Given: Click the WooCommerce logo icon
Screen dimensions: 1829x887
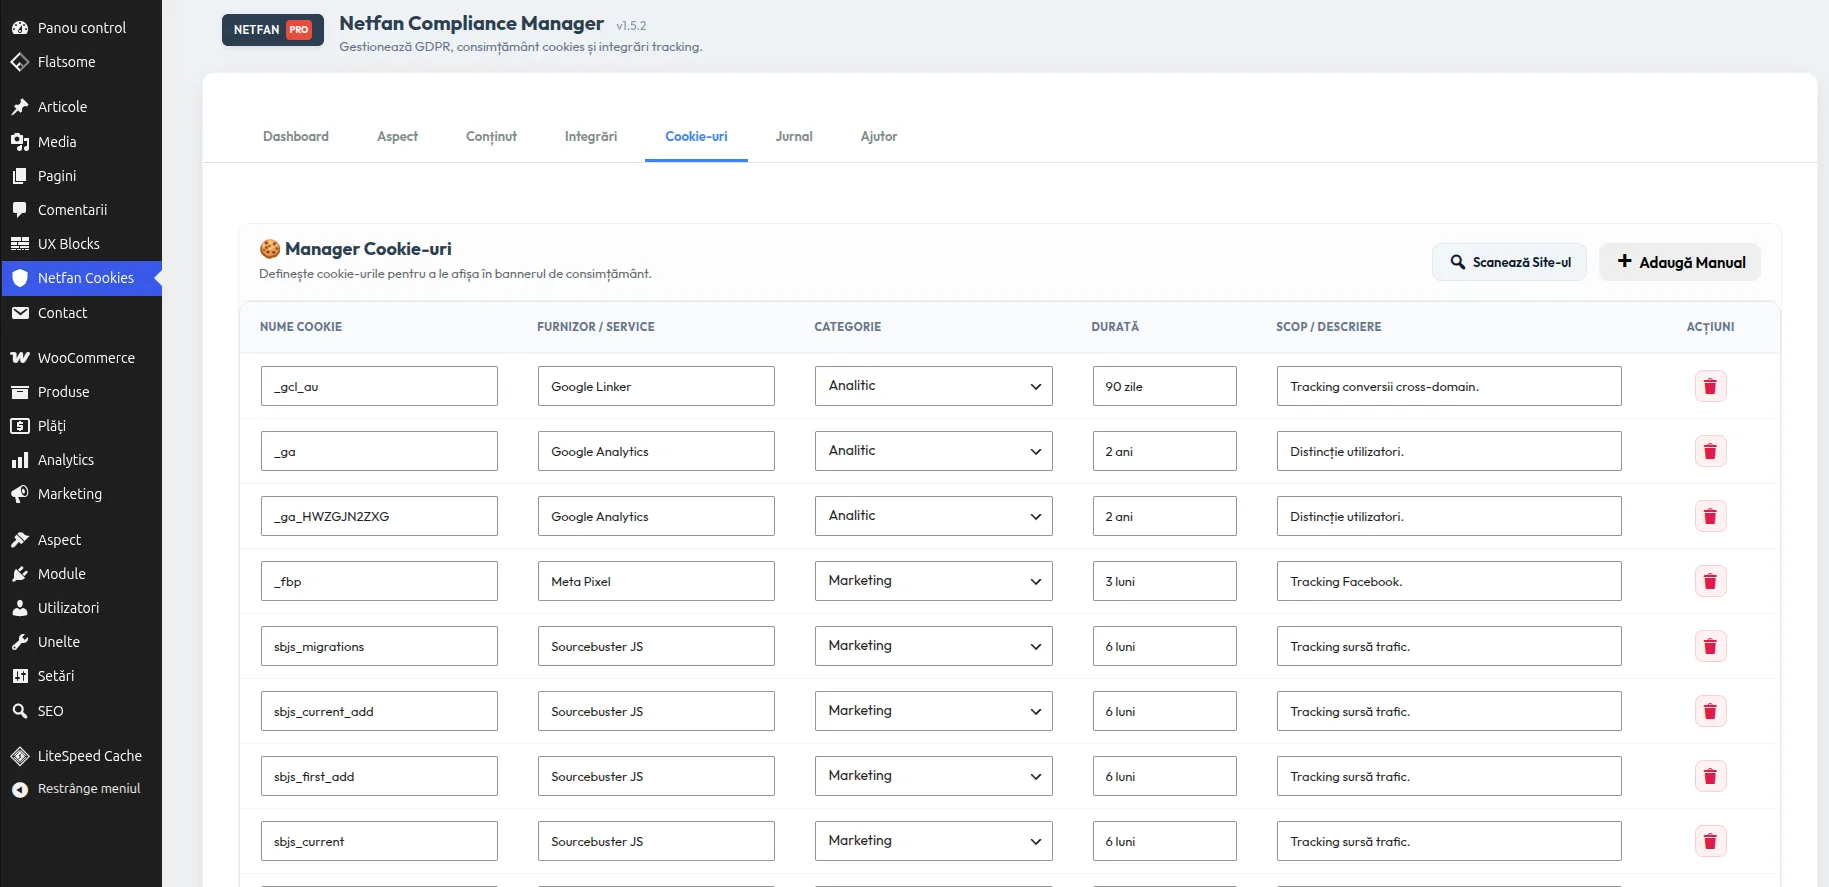Looking at the screenshot, I should pos(20,358).
